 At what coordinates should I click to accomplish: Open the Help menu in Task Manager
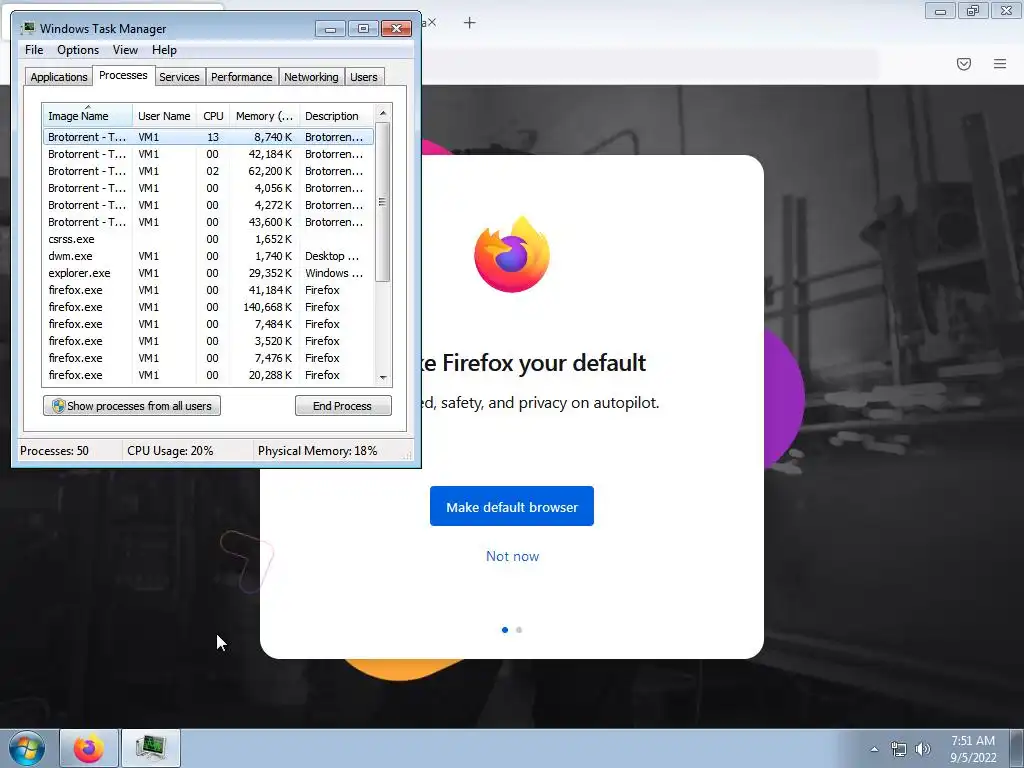[x=164, y=50]
